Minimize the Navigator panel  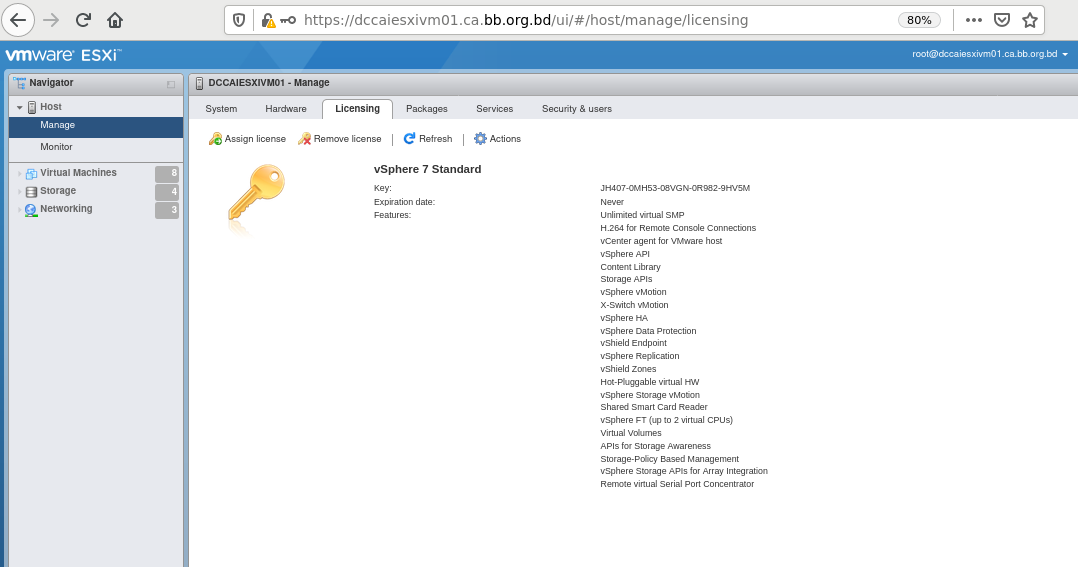point(171,85)
